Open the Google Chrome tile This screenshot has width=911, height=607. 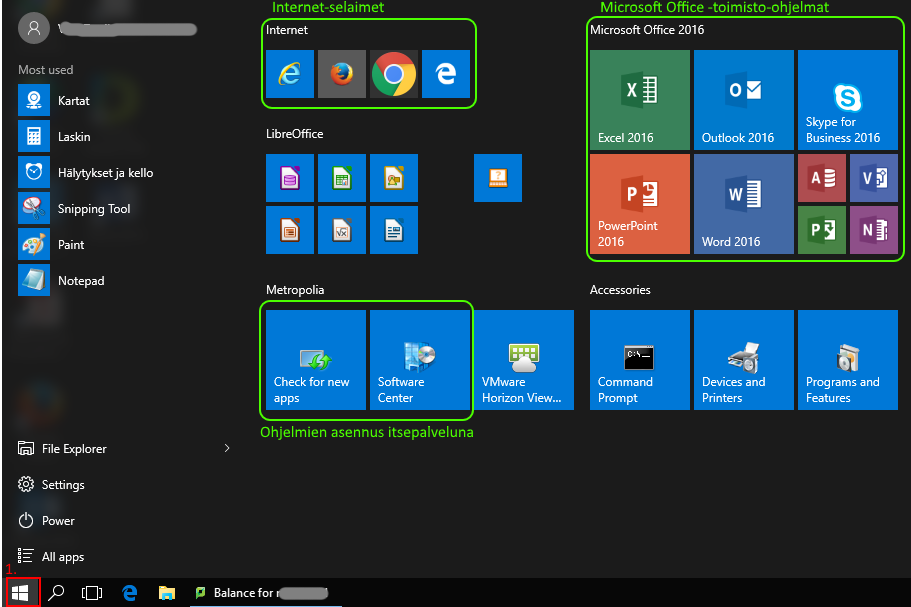click(x=394, y=74)
